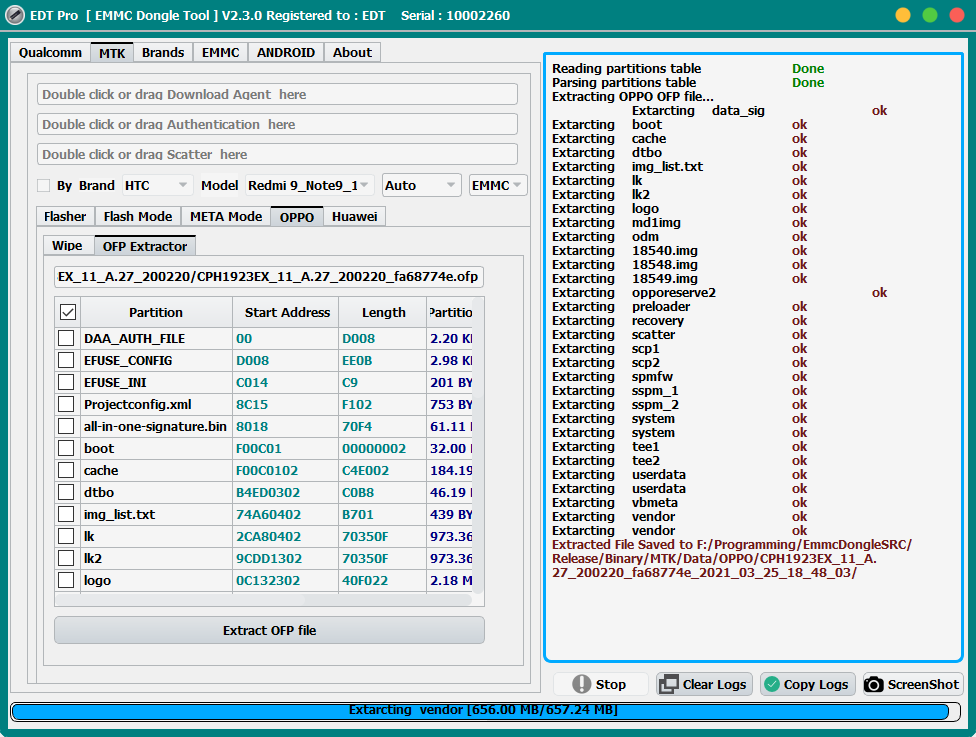
Task: Click the Clear Logs window icon
Action: coord(668,684)
